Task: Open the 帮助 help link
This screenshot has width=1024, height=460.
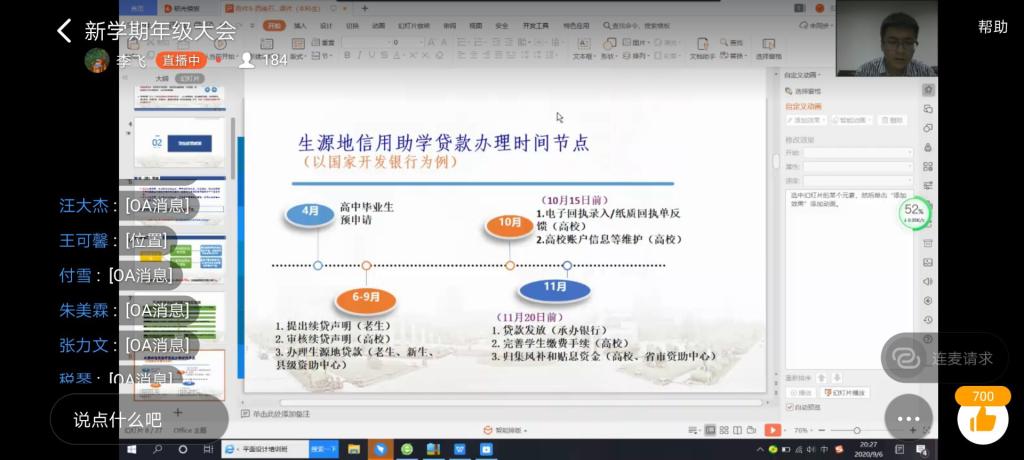Action: point(992,27)
